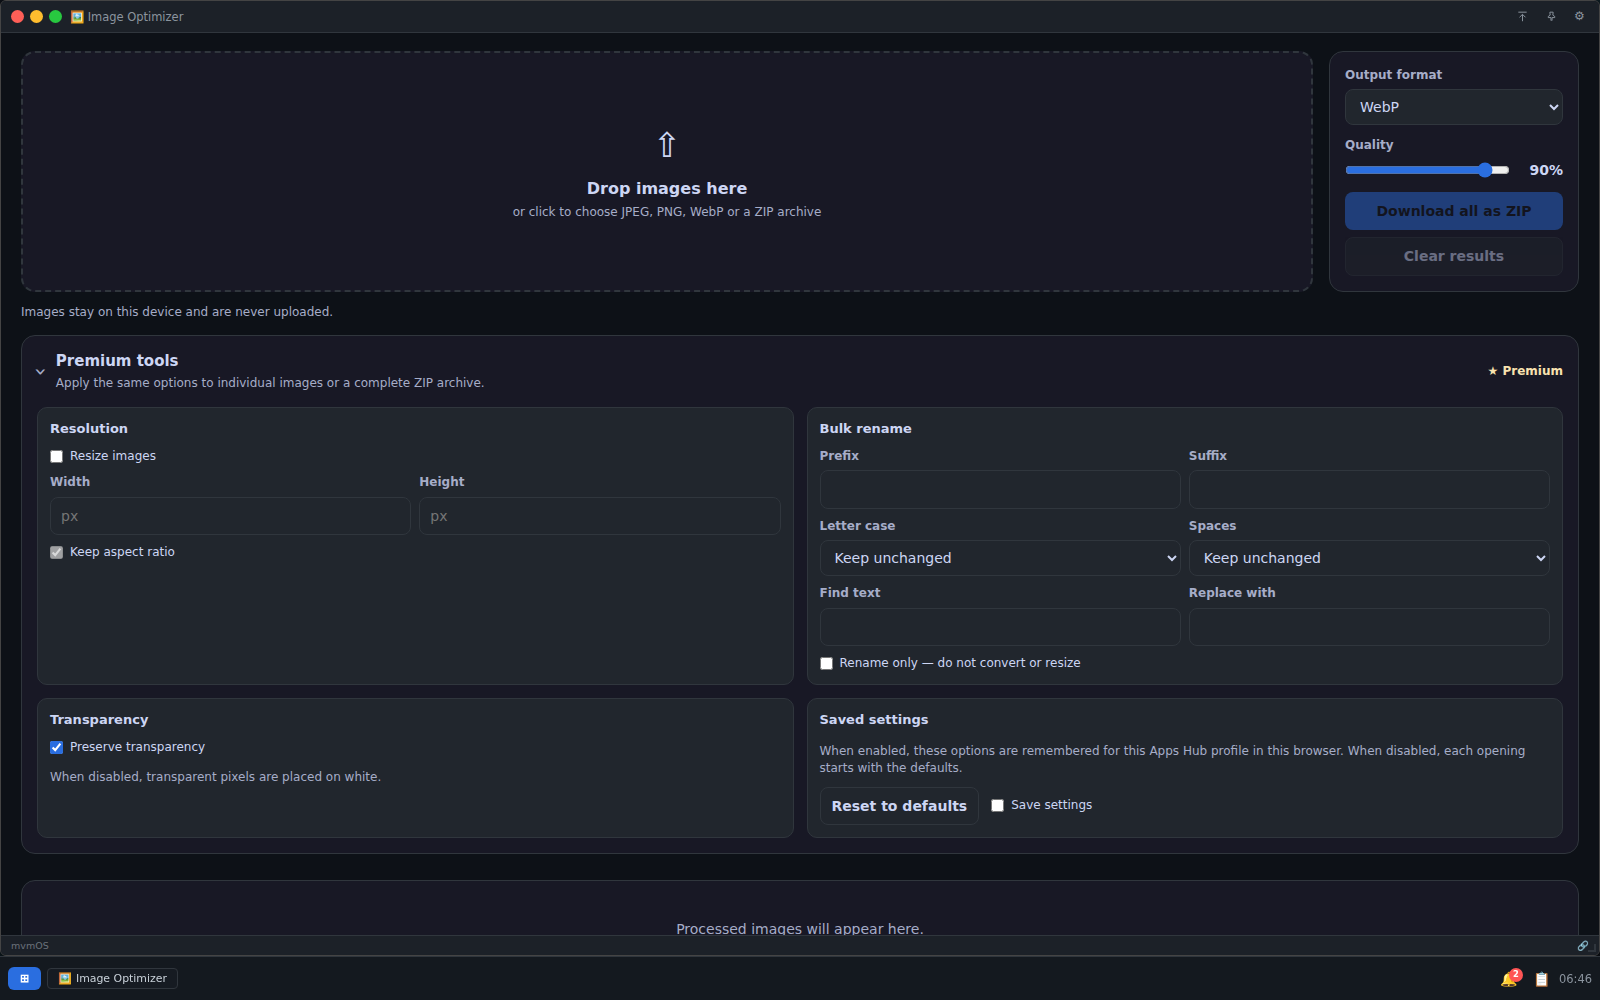The image size is (1600, 1000).
Task: Open the Output format WebP dropdown
Action: point(1453,107)
